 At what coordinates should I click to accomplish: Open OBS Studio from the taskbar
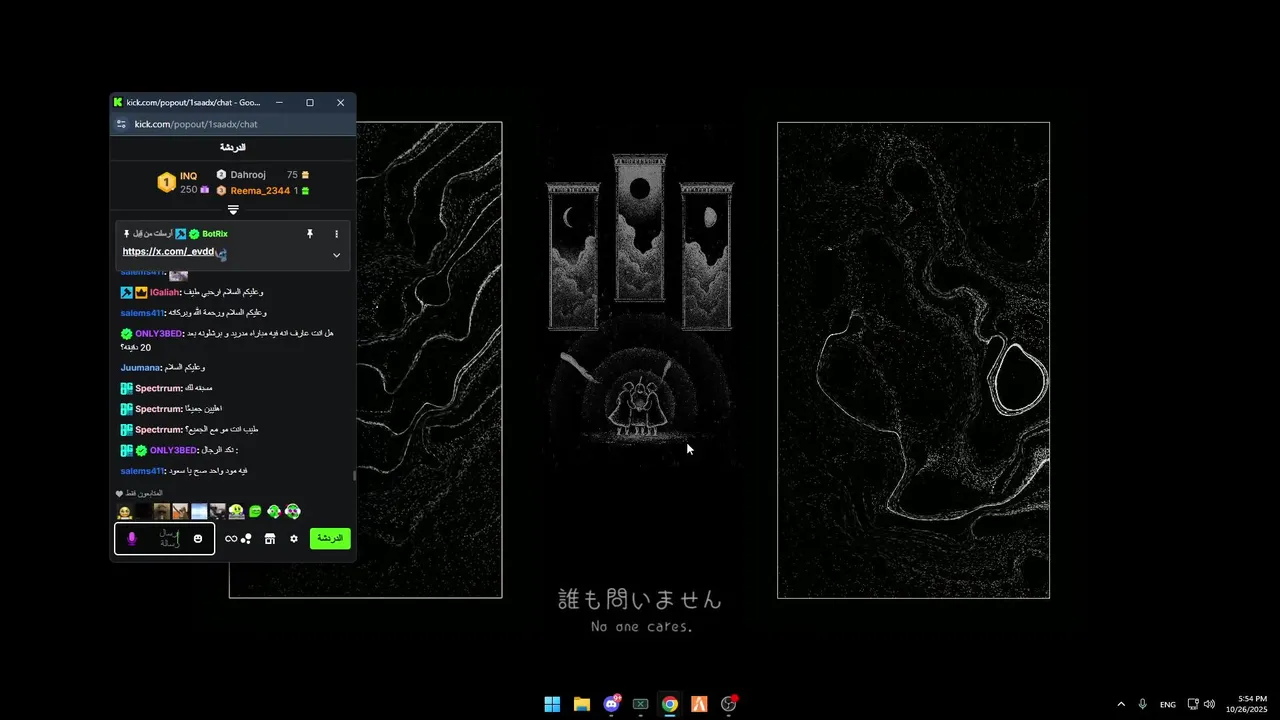(729, 704)
